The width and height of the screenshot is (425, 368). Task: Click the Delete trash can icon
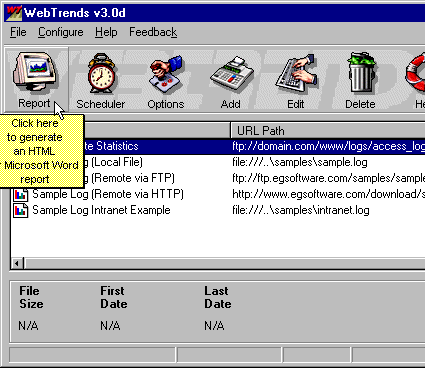coord(361,73)
